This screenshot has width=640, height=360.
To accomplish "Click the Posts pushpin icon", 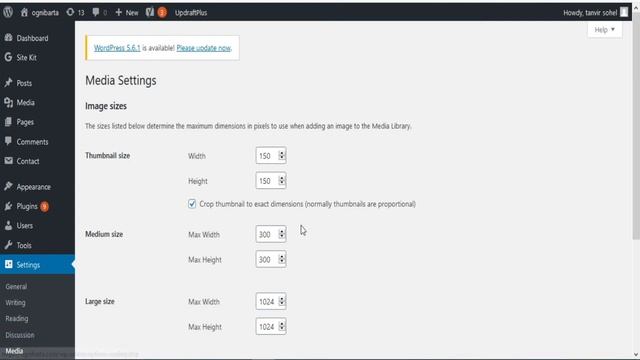I will [8, 82].
